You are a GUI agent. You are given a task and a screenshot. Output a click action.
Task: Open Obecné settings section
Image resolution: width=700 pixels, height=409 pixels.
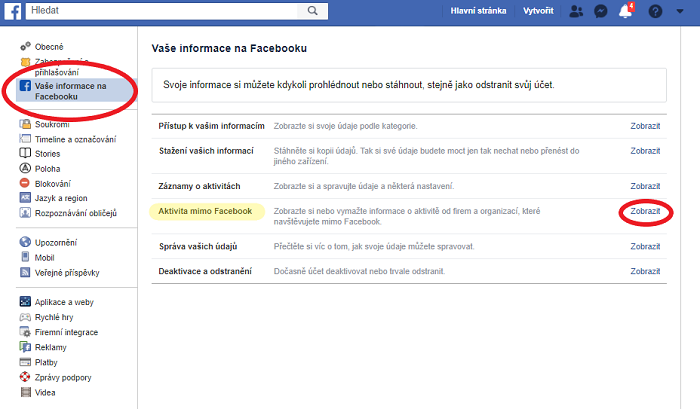tap(49, 47)
